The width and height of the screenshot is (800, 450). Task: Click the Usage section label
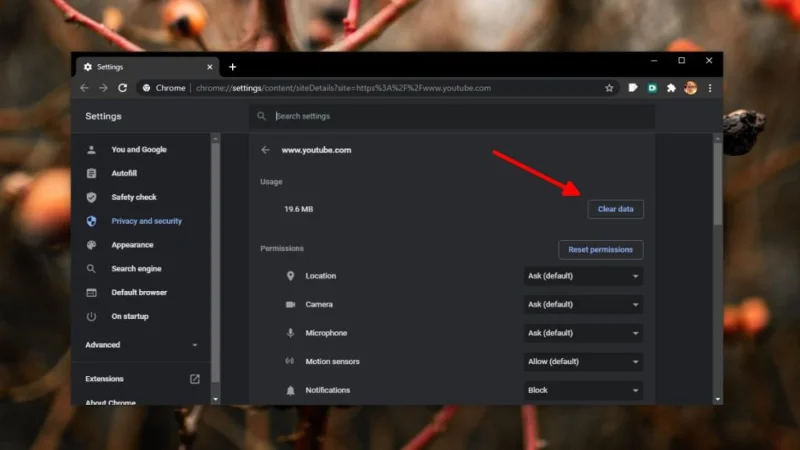[271, 182]
